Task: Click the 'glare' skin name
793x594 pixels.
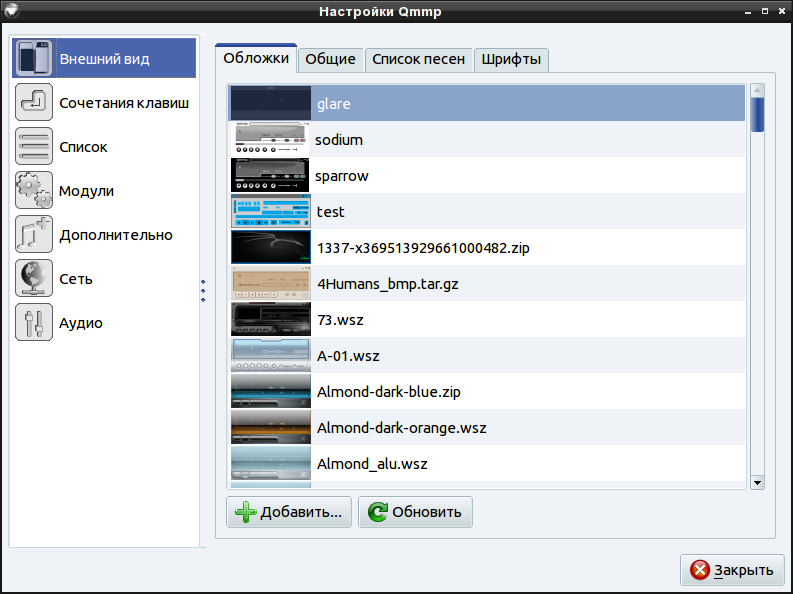Action: click(334, 104)
